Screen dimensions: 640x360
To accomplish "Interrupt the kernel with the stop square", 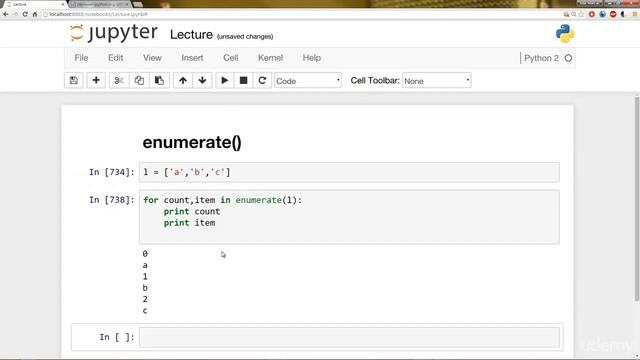I will point(243,80).
